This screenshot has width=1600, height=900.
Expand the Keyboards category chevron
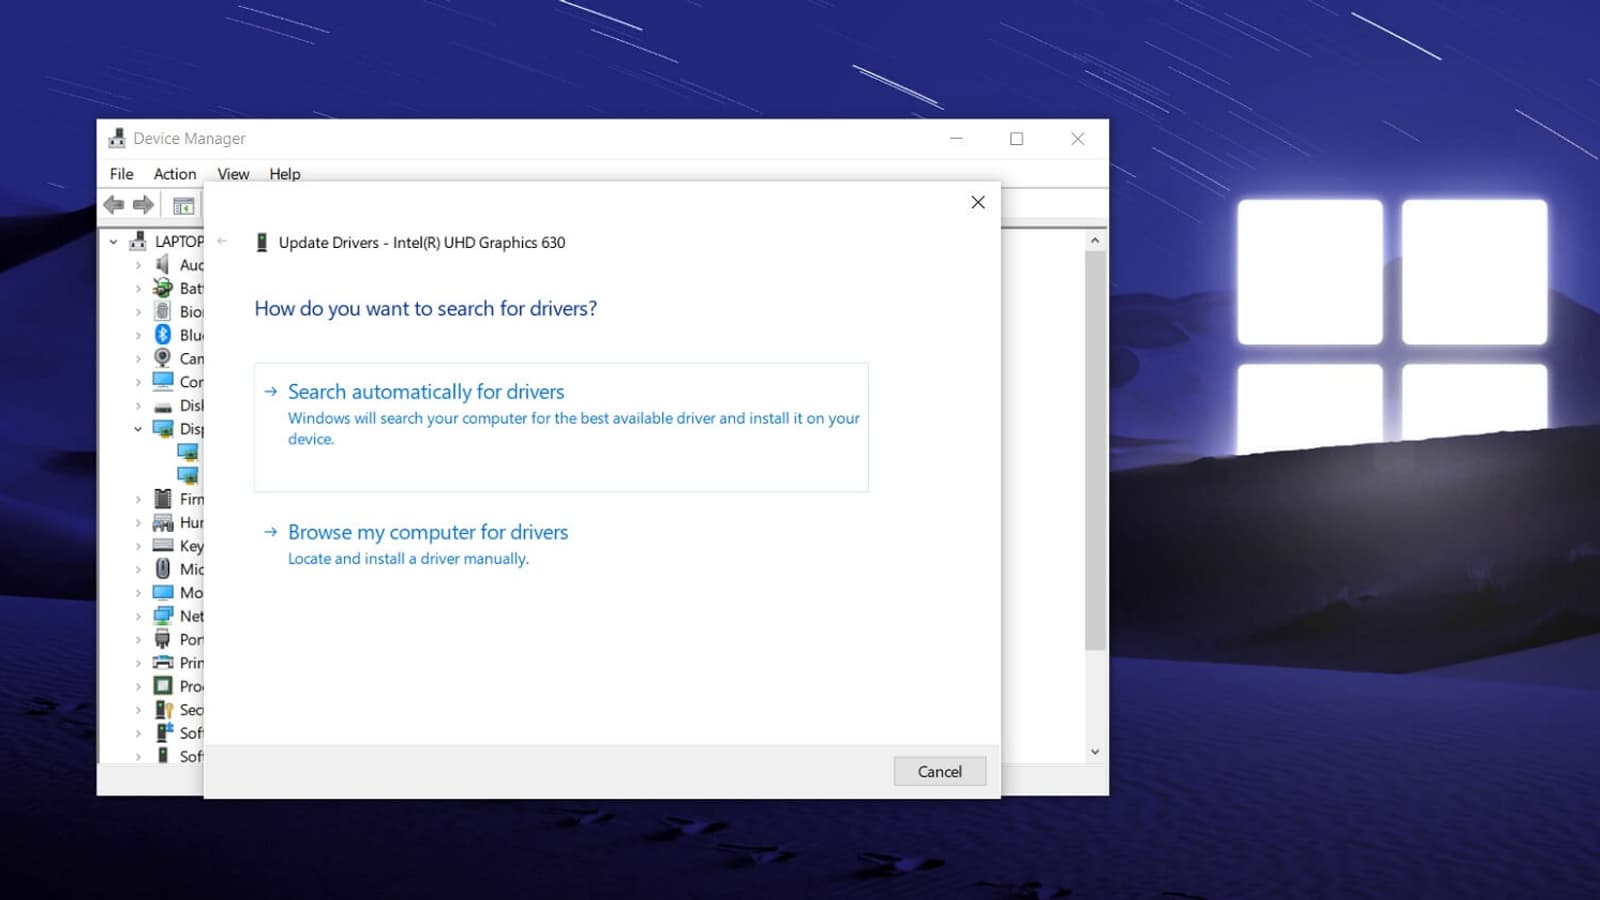click(x=138, y=546)
